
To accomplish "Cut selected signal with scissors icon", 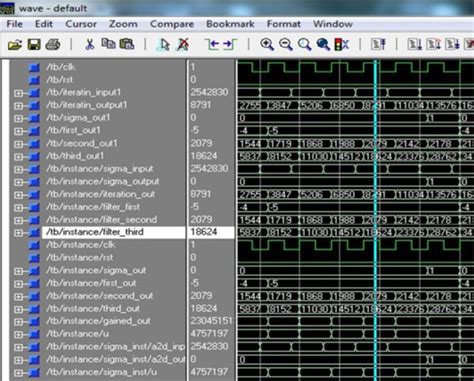I will 89,44.
